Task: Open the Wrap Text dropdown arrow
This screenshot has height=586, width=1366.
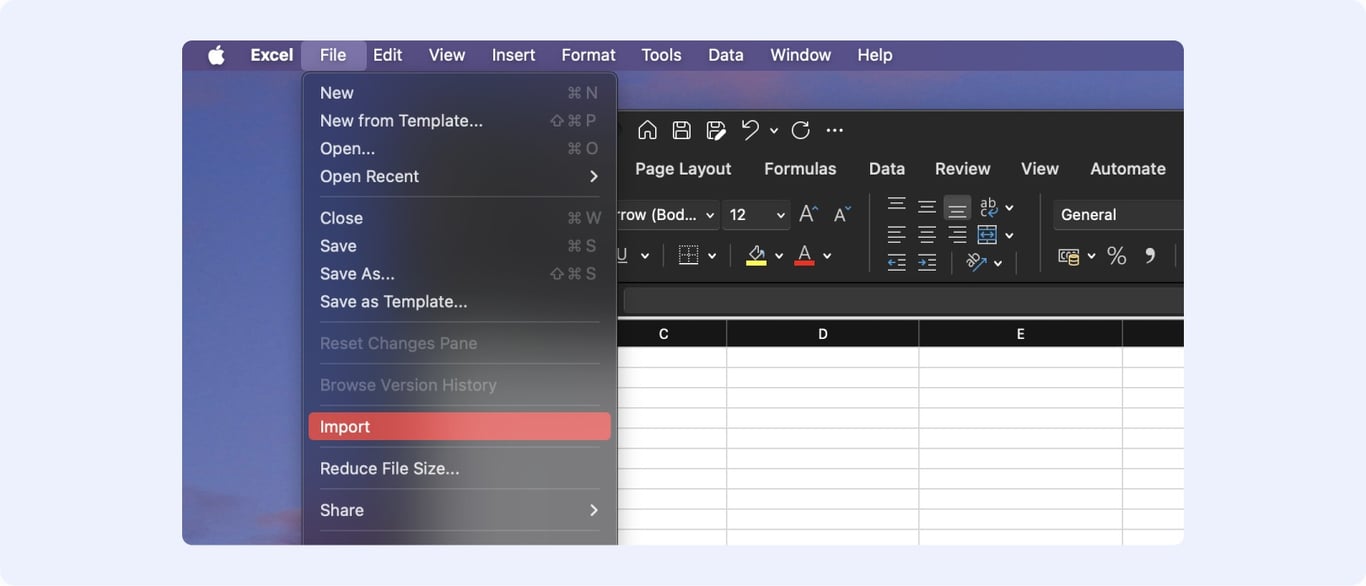Action: click(x=1009, y=208)
